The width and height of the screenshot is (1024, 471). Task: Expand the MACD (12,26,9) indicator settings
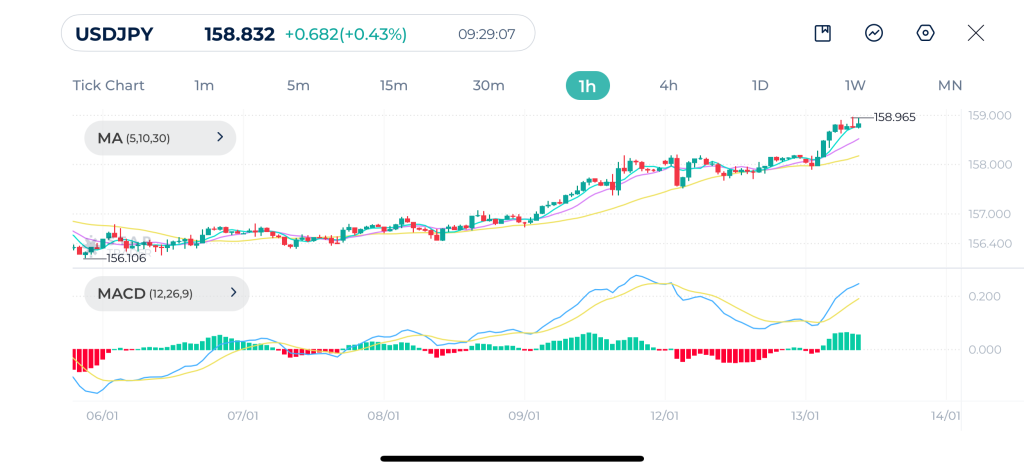[x=167, y=293]
